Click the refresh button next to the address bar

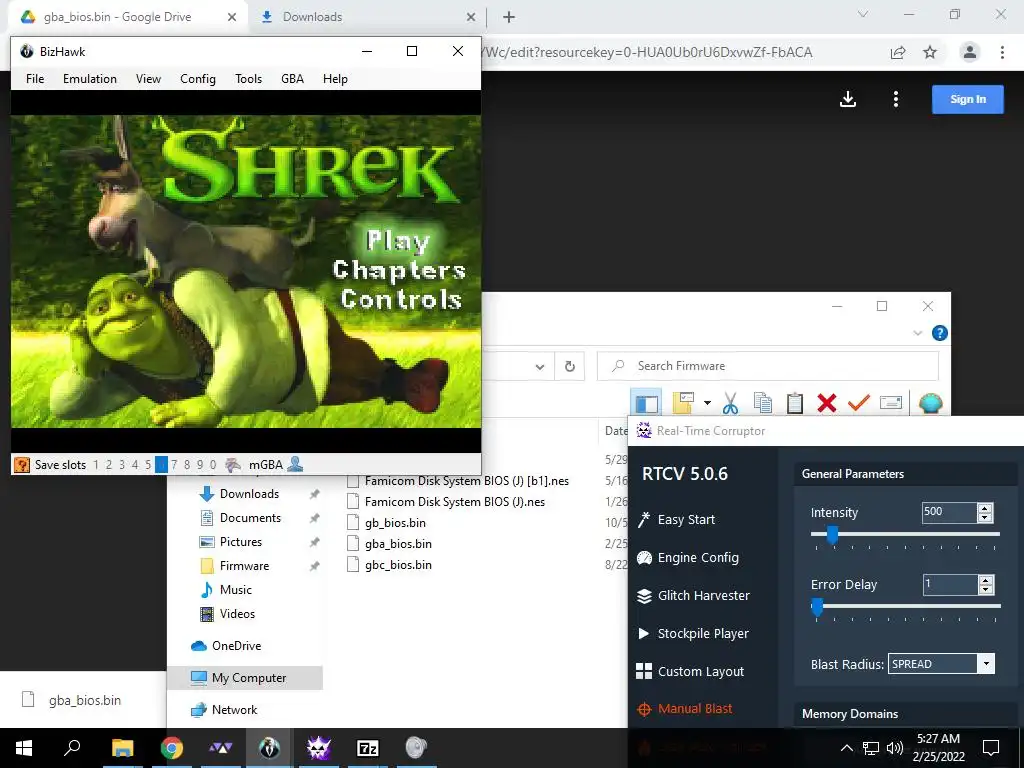click(569, 366)
